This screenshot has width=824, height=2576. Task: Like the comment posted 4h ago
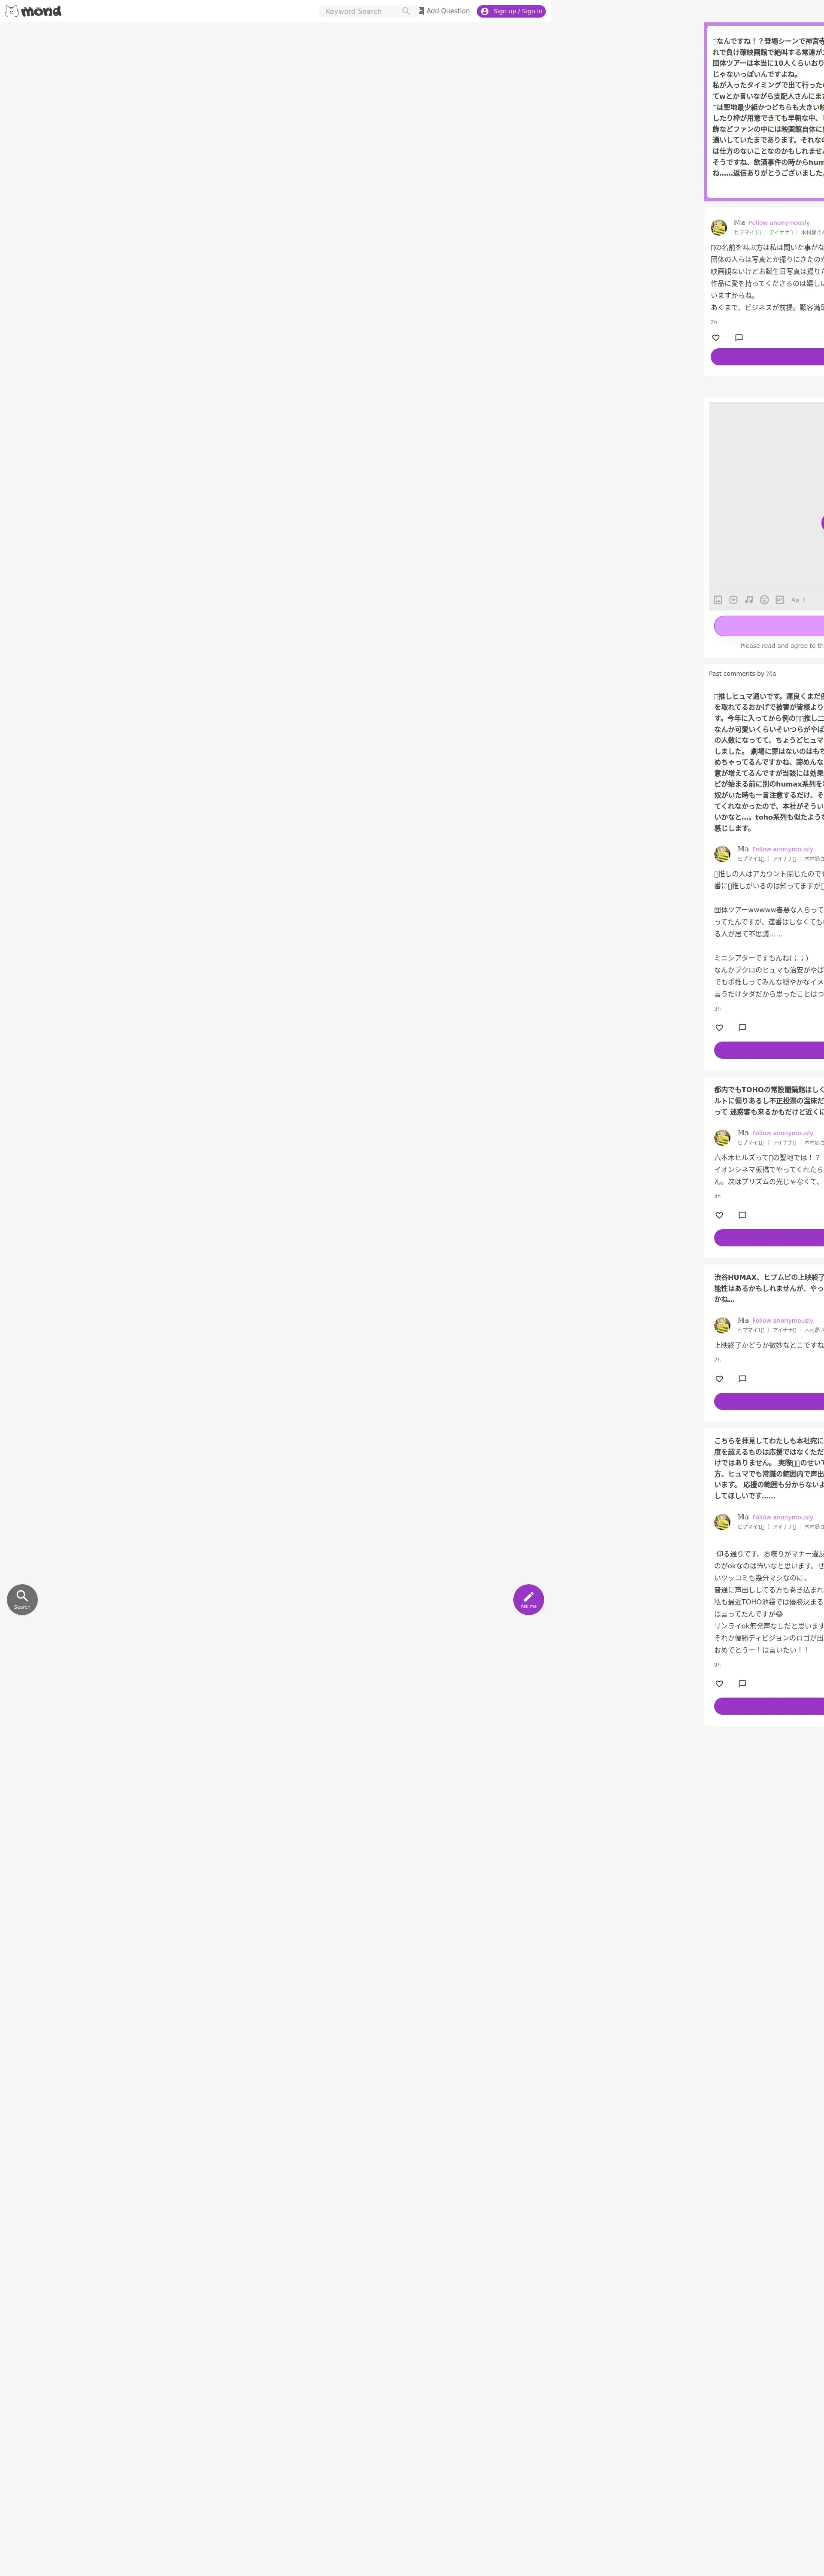[x=719, y=1216]
